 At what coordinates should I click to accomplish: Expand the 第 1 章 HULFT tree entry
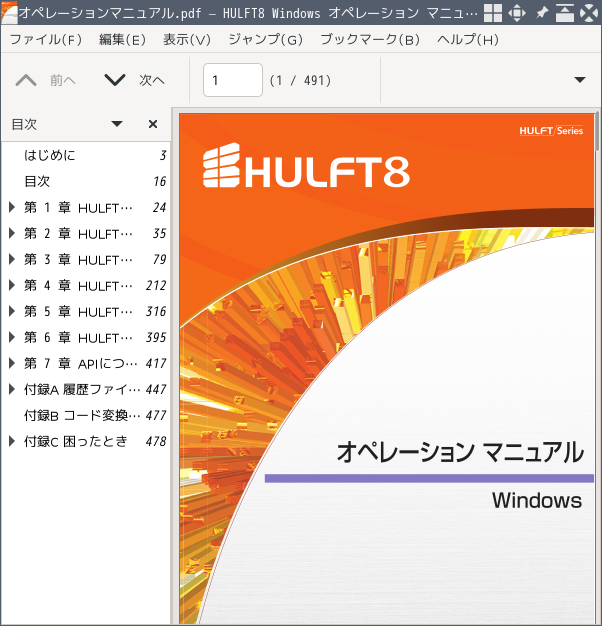[x=12, y=207]
